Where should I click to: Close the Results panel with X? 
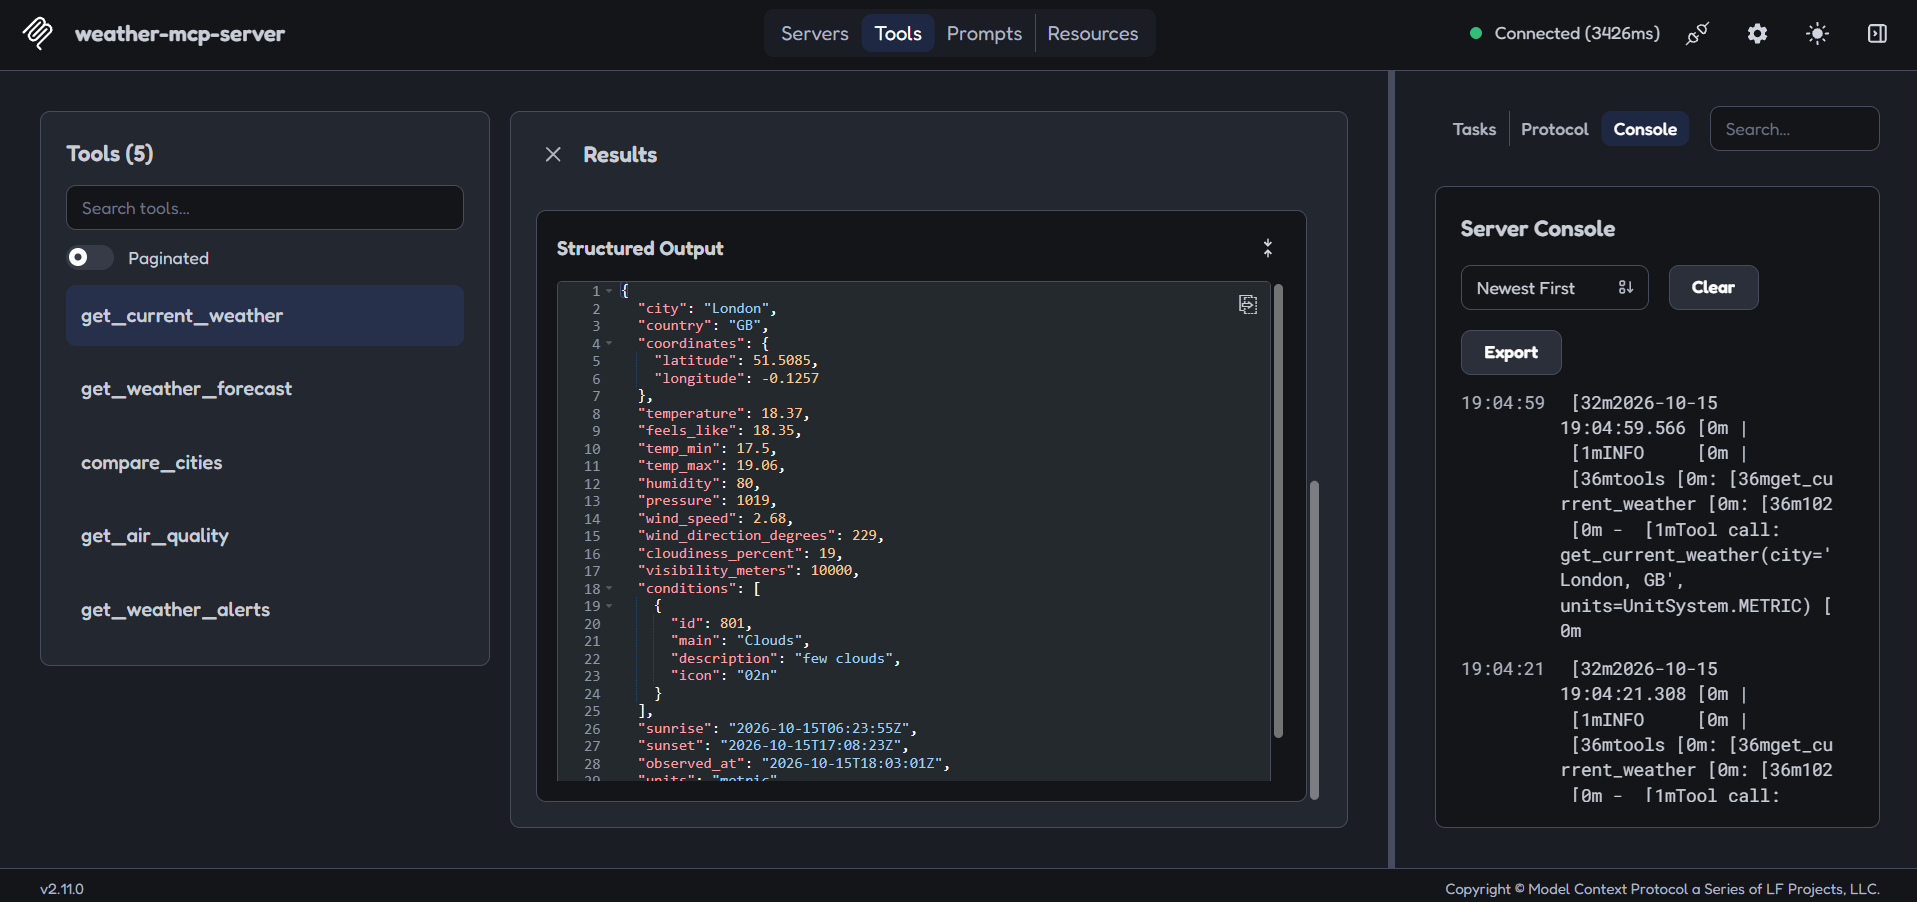553,154
